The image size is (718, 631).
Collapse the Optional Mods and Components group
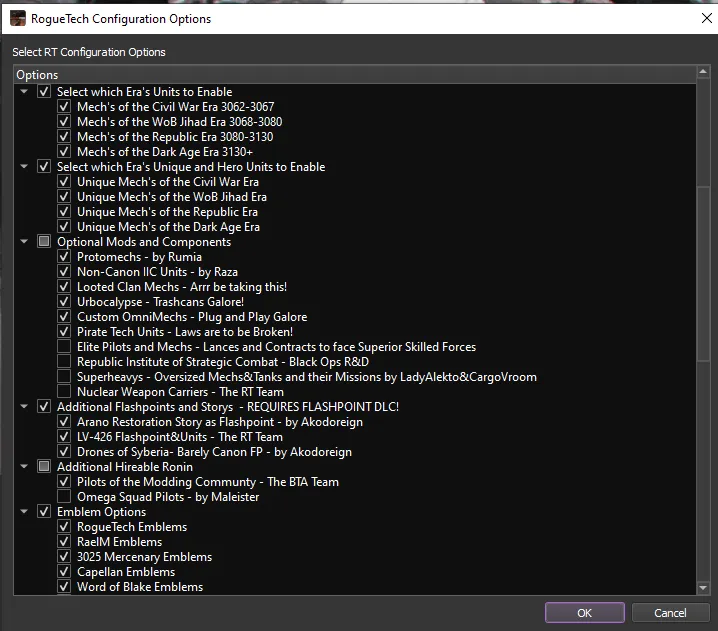tap(24, 241)
